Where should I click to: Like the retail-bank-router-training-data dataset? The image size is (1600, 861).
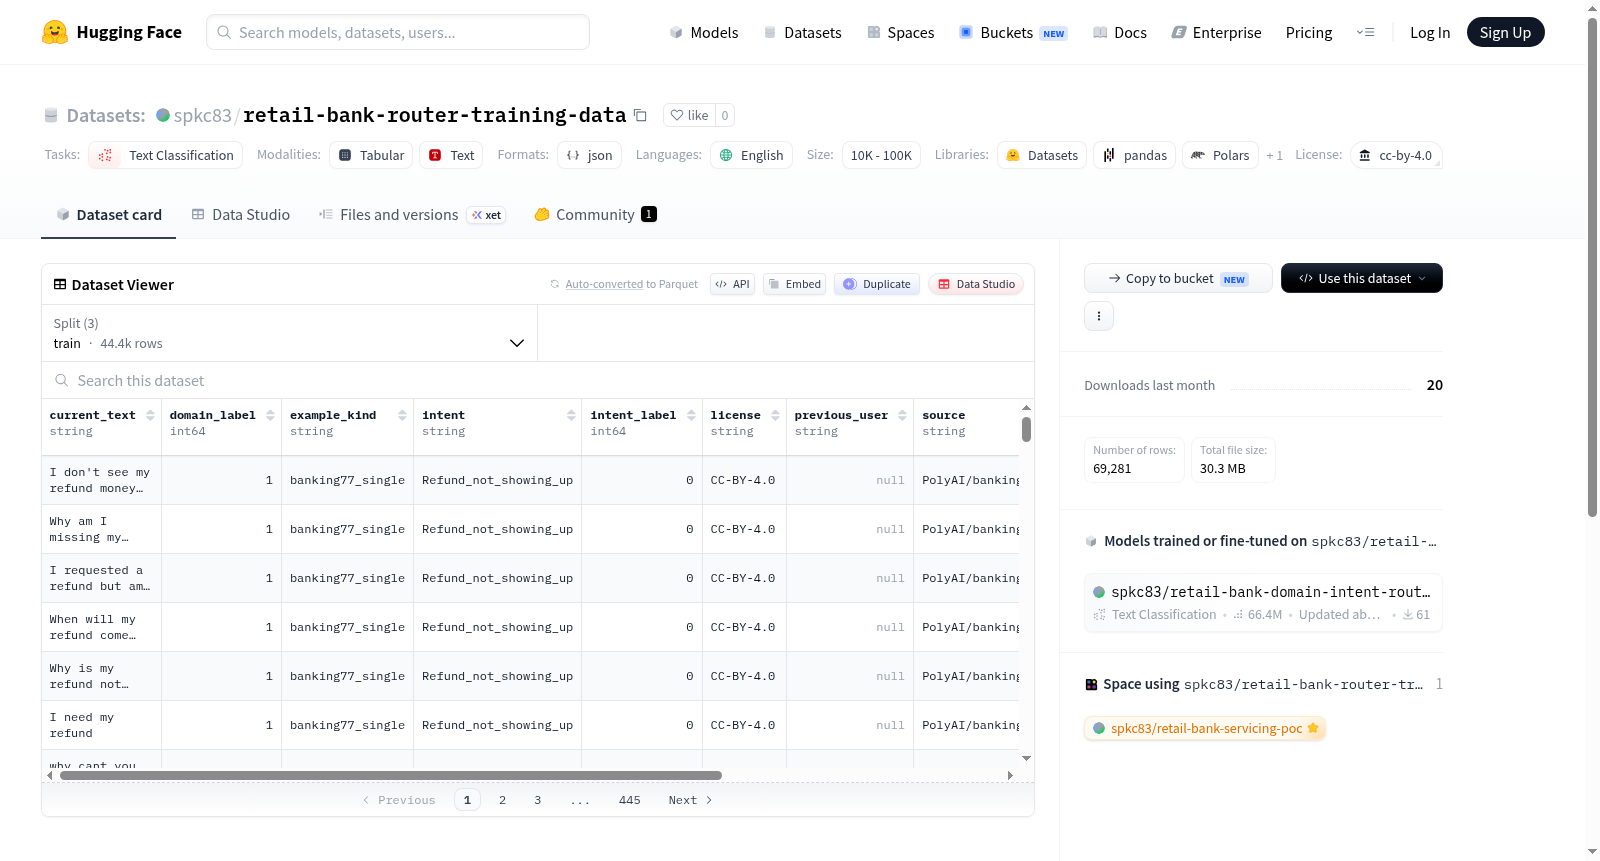[689, 115]
